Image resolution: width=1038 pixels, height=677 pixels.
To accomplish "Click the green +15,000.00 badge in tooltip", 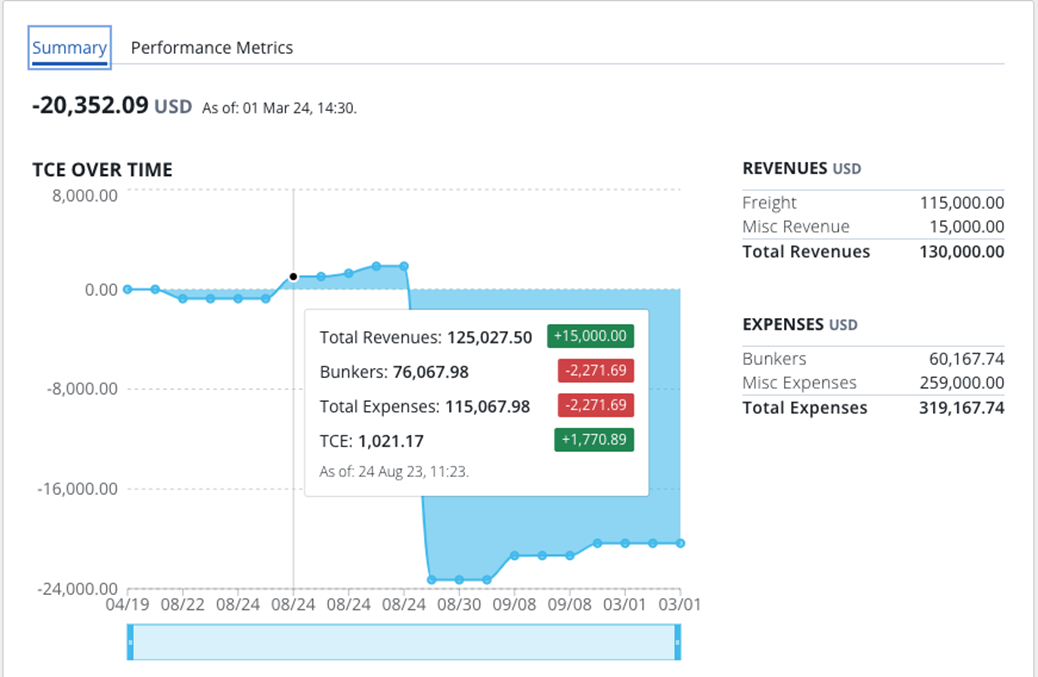I will tap(590, 337).
